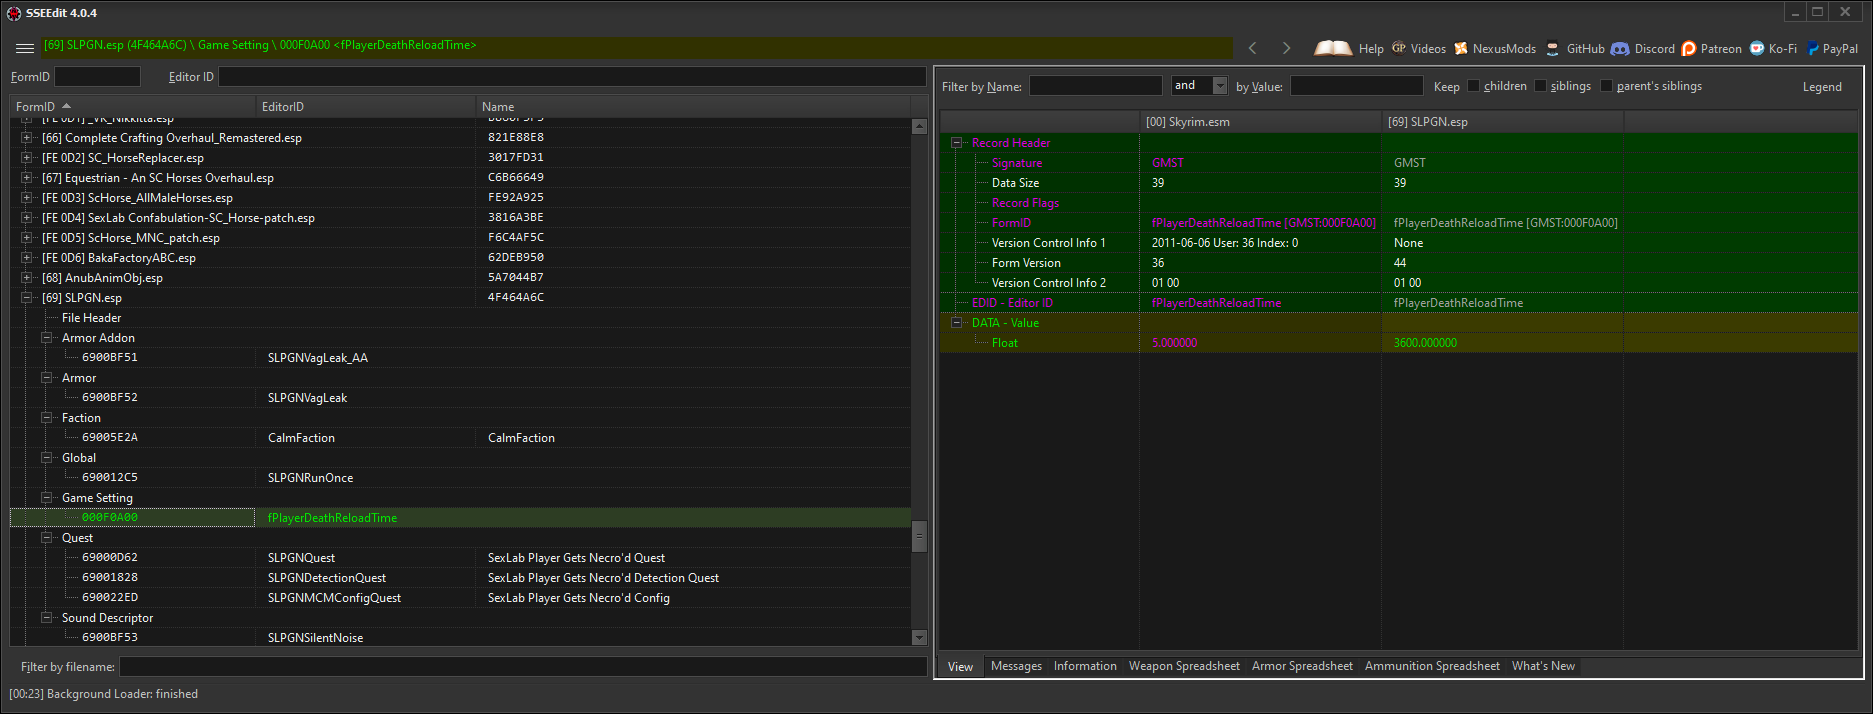The width and height of the screenshot is (1873, 714).
Task: Collapse the Quest group
Action: pos(47,538)
